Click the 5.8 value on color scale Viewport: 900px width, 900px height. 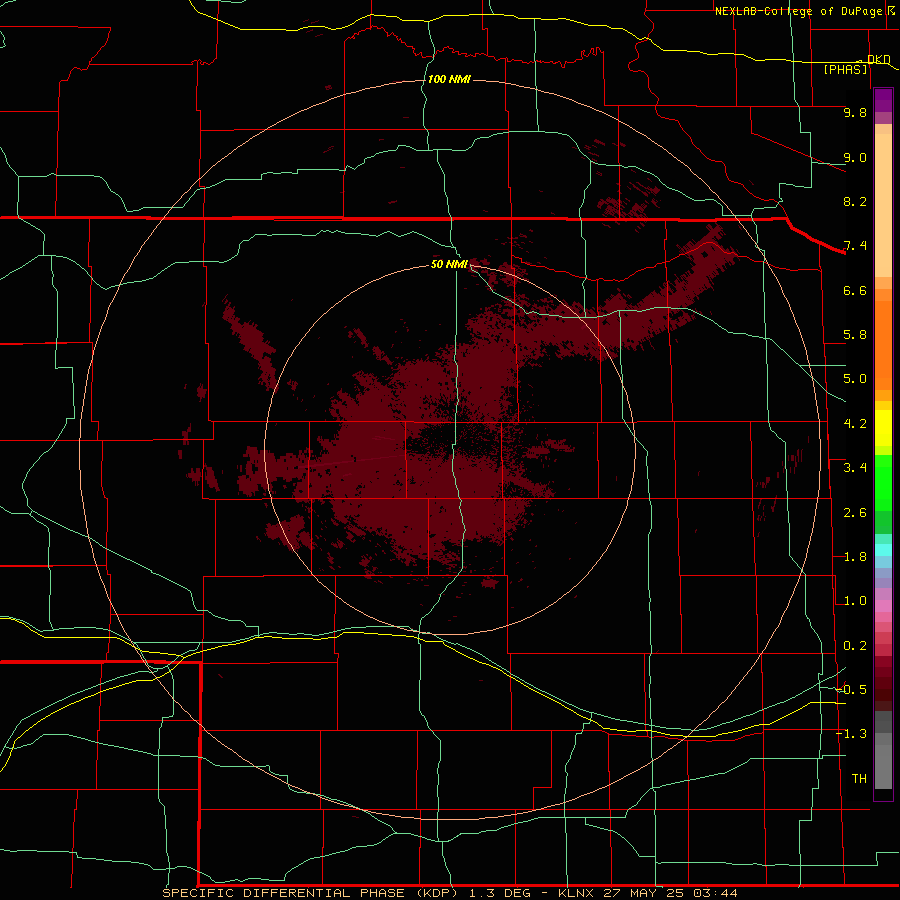coord(855,335)
